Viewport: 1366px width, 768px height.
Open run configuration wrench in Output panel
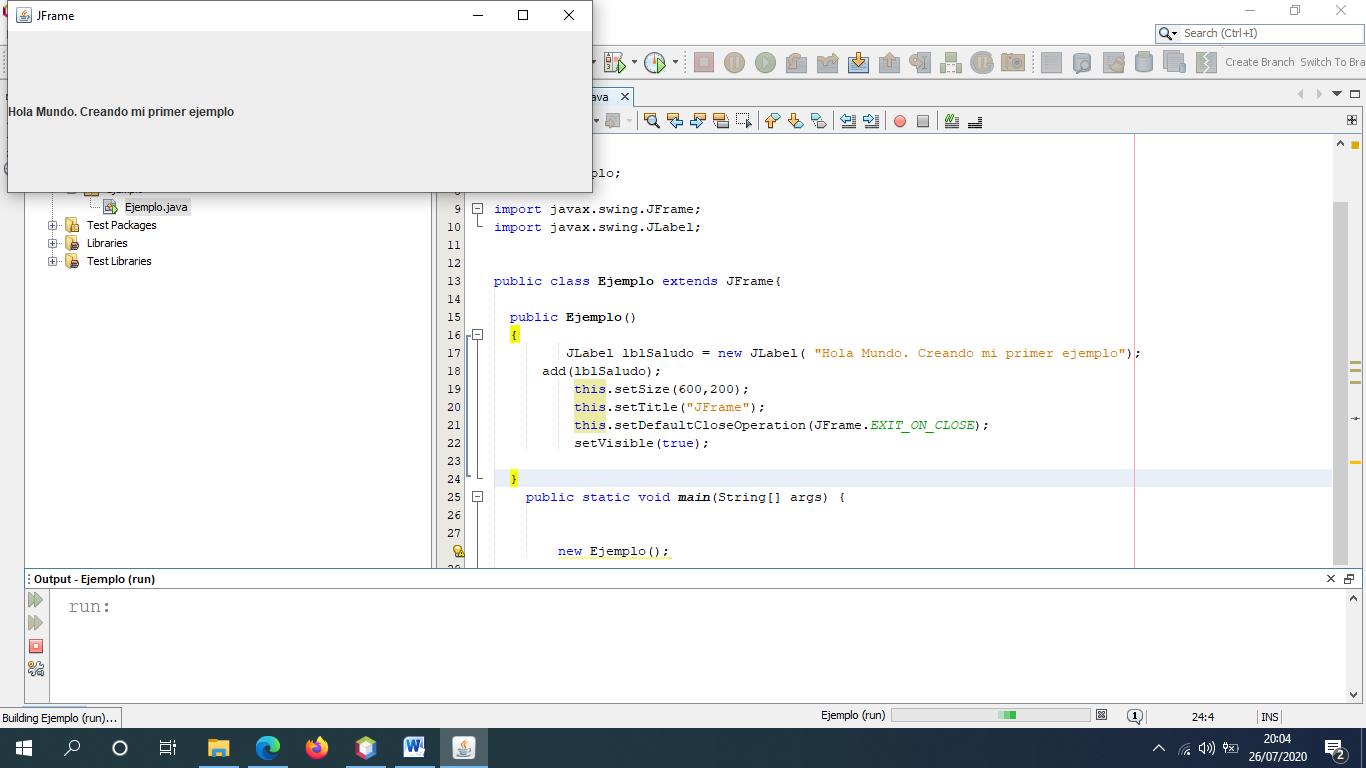click(34, 669)
